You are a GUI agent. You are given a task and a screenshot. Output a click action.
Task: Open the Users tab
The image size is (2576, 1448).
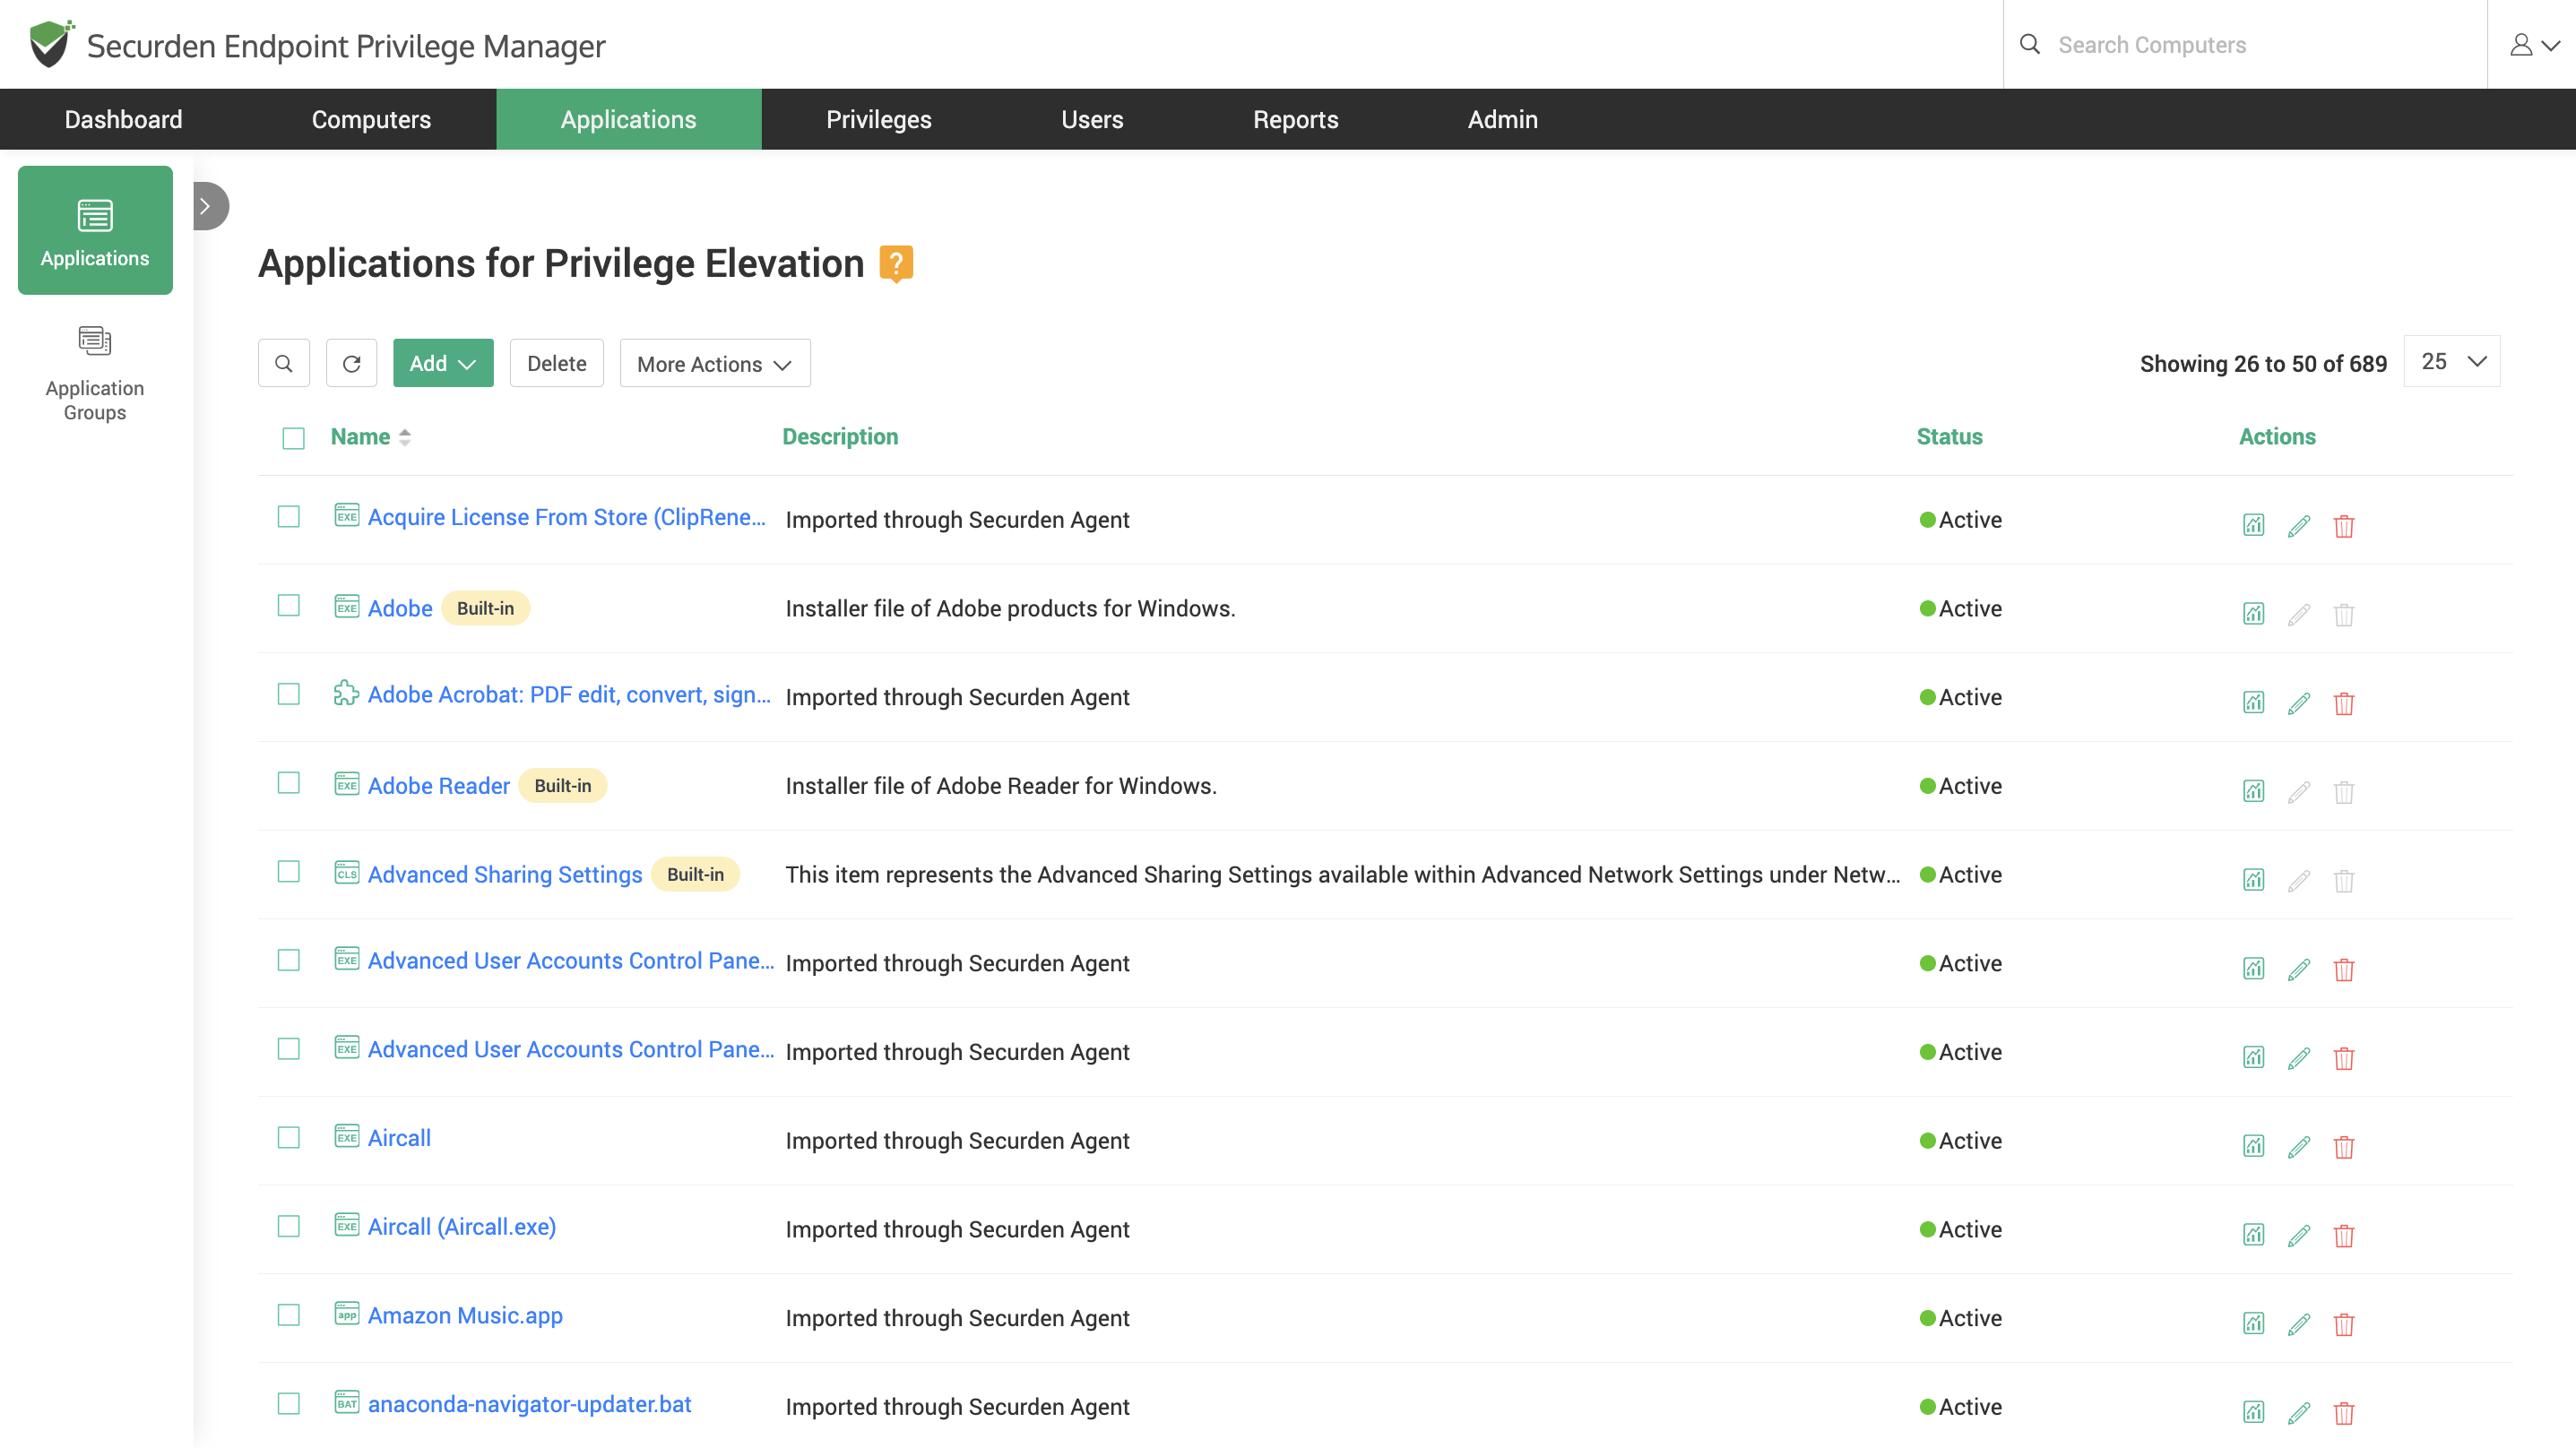1092,119
